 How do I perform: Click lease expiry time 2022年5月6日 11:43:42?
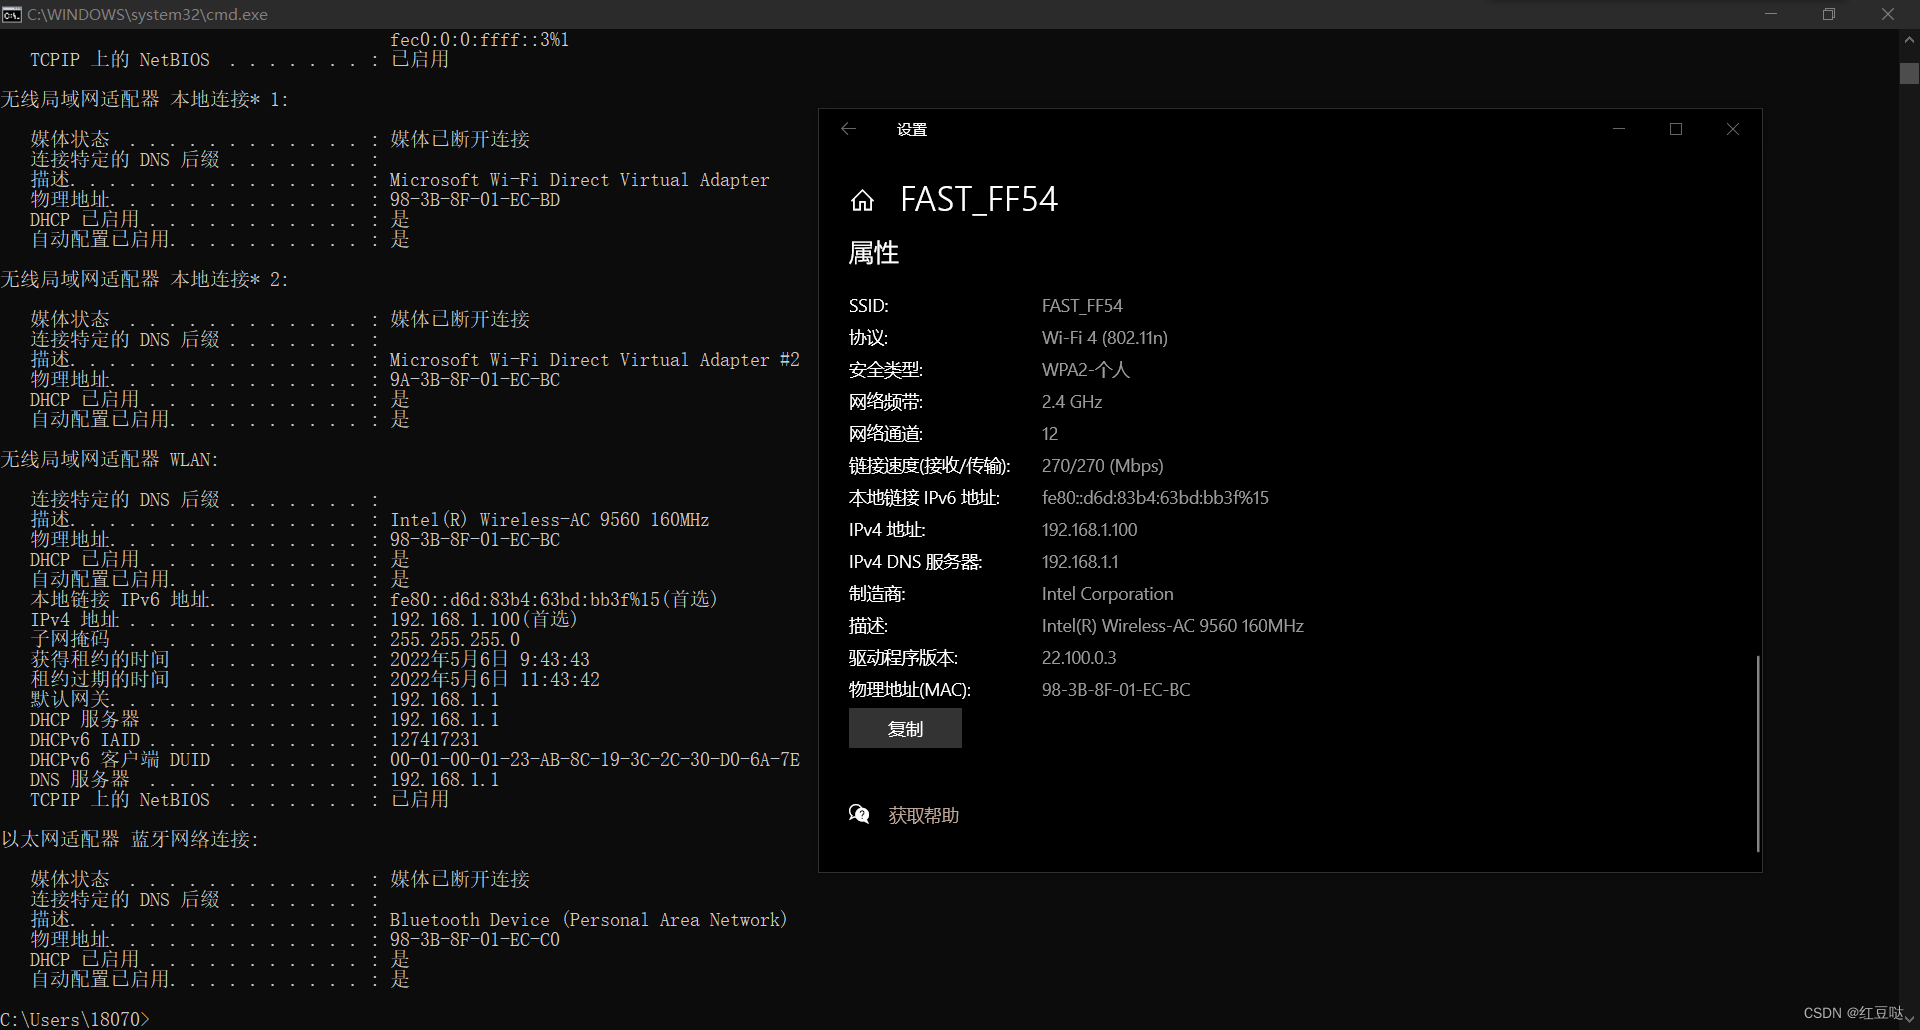(x=495, y=680)
